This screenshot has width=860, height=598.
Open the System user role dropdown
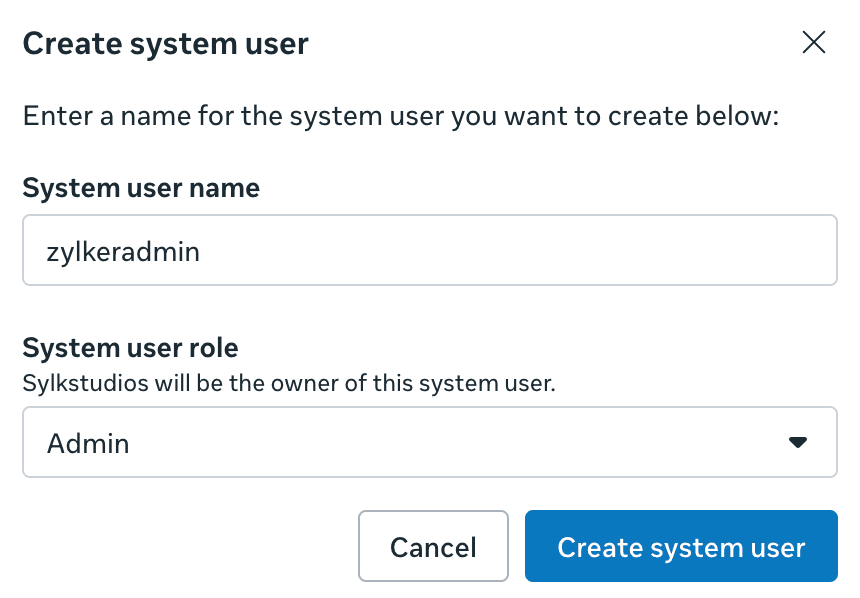(x=429, y=442)
